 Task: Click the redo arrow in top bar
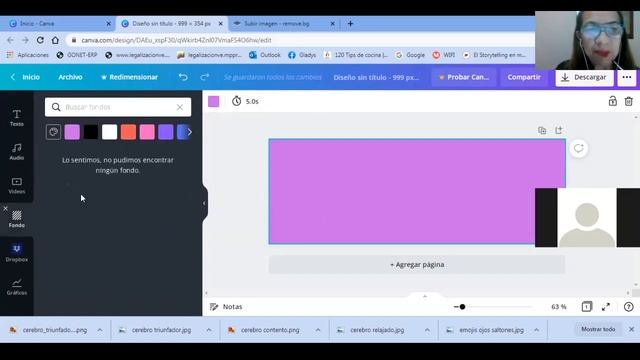205,77
